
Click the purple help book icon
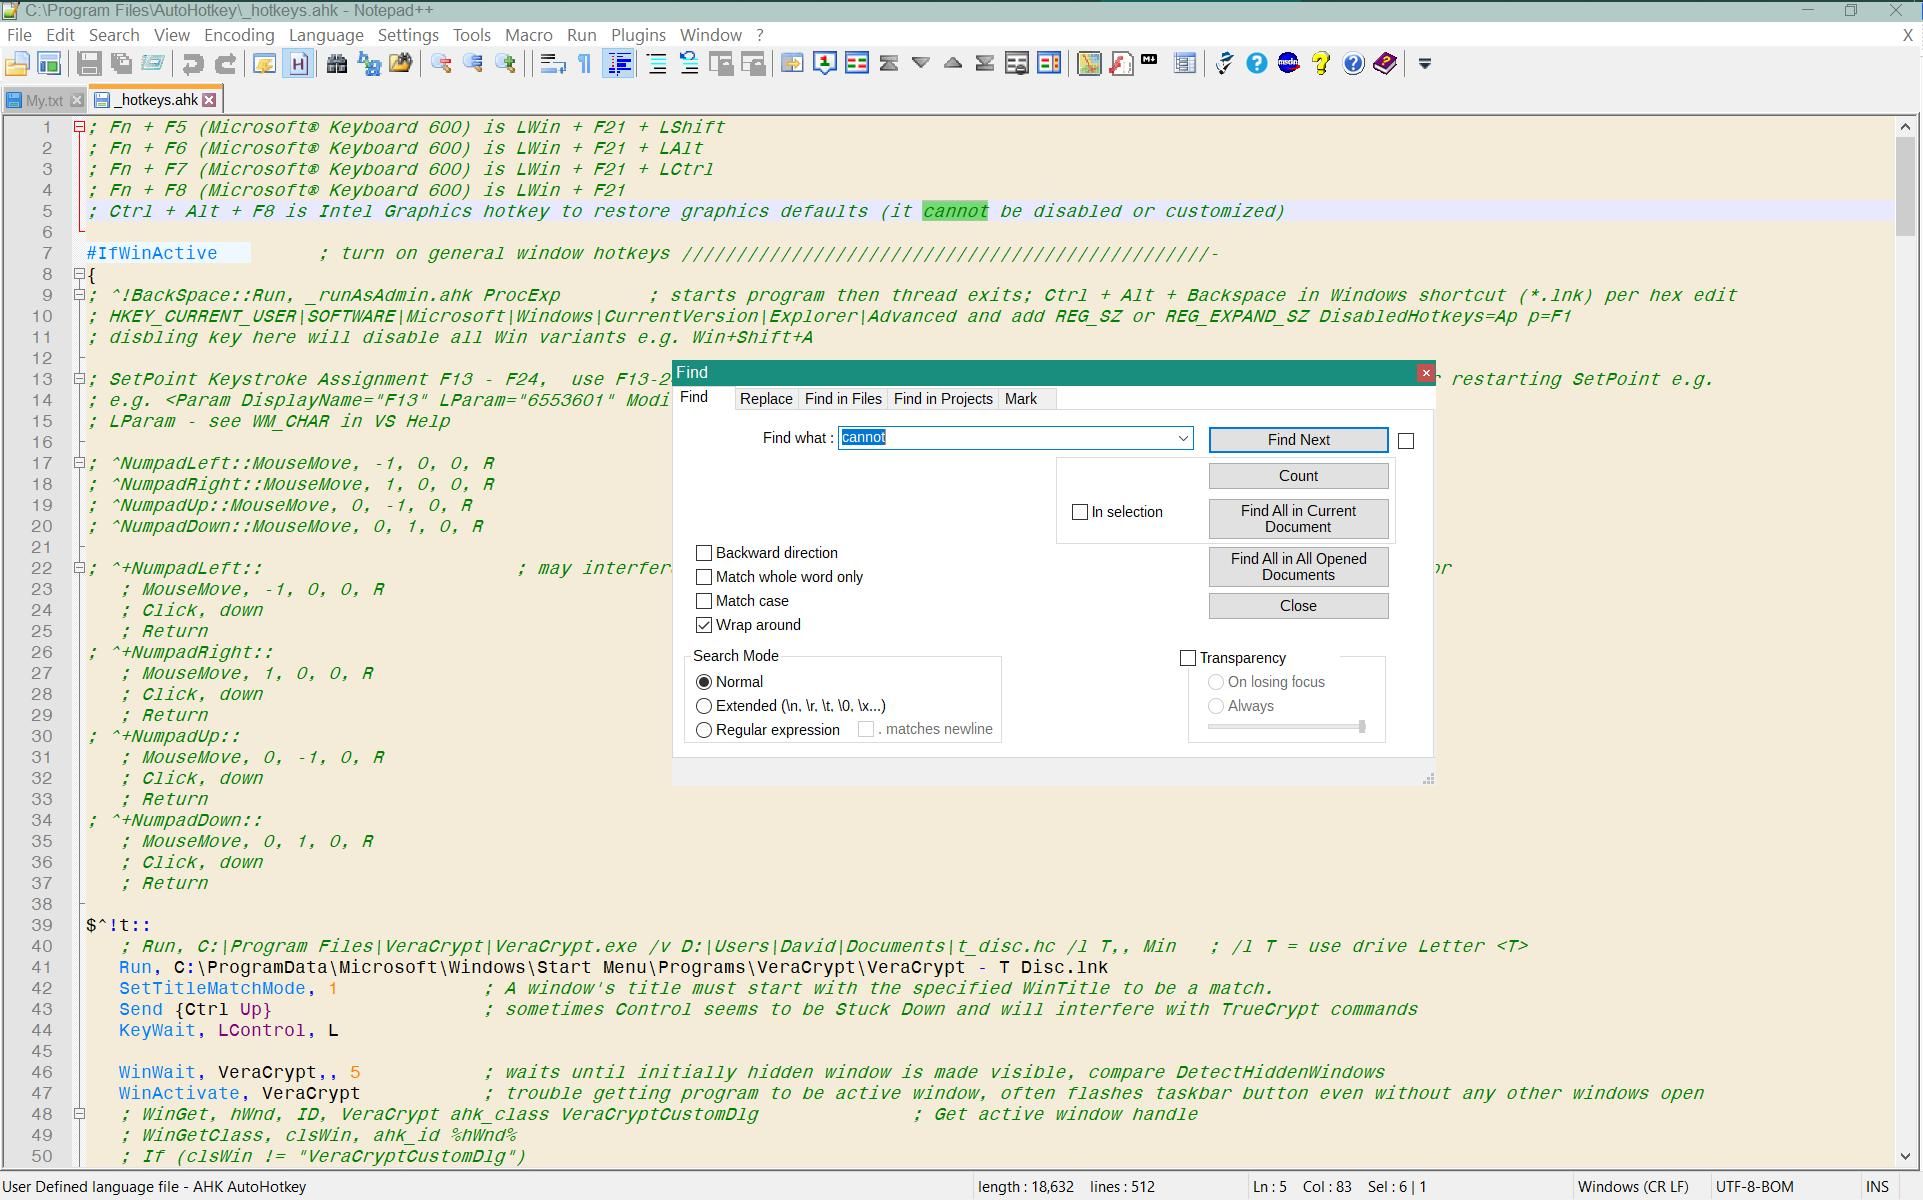[1385, 64]
